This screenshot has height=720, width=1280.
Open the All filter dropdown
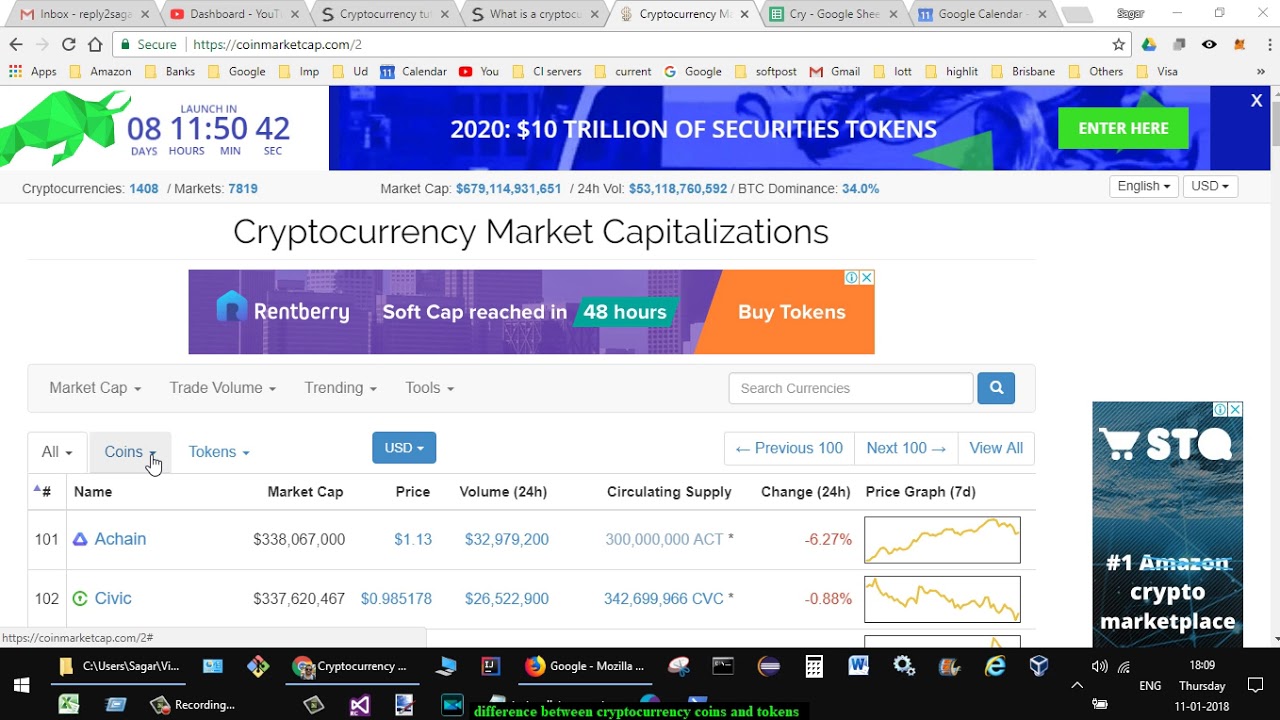(x=57, y=452)
